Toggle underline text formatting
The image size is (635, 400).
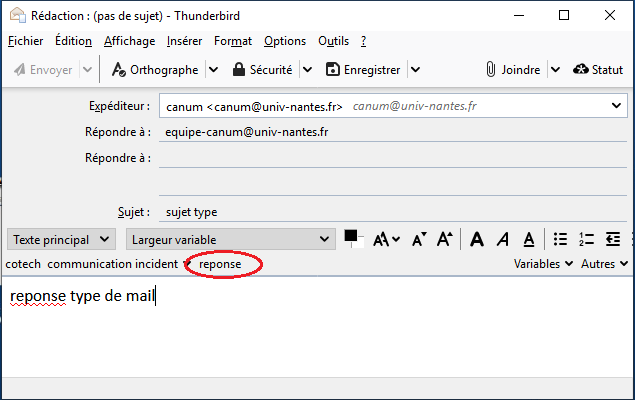(529, 240)
